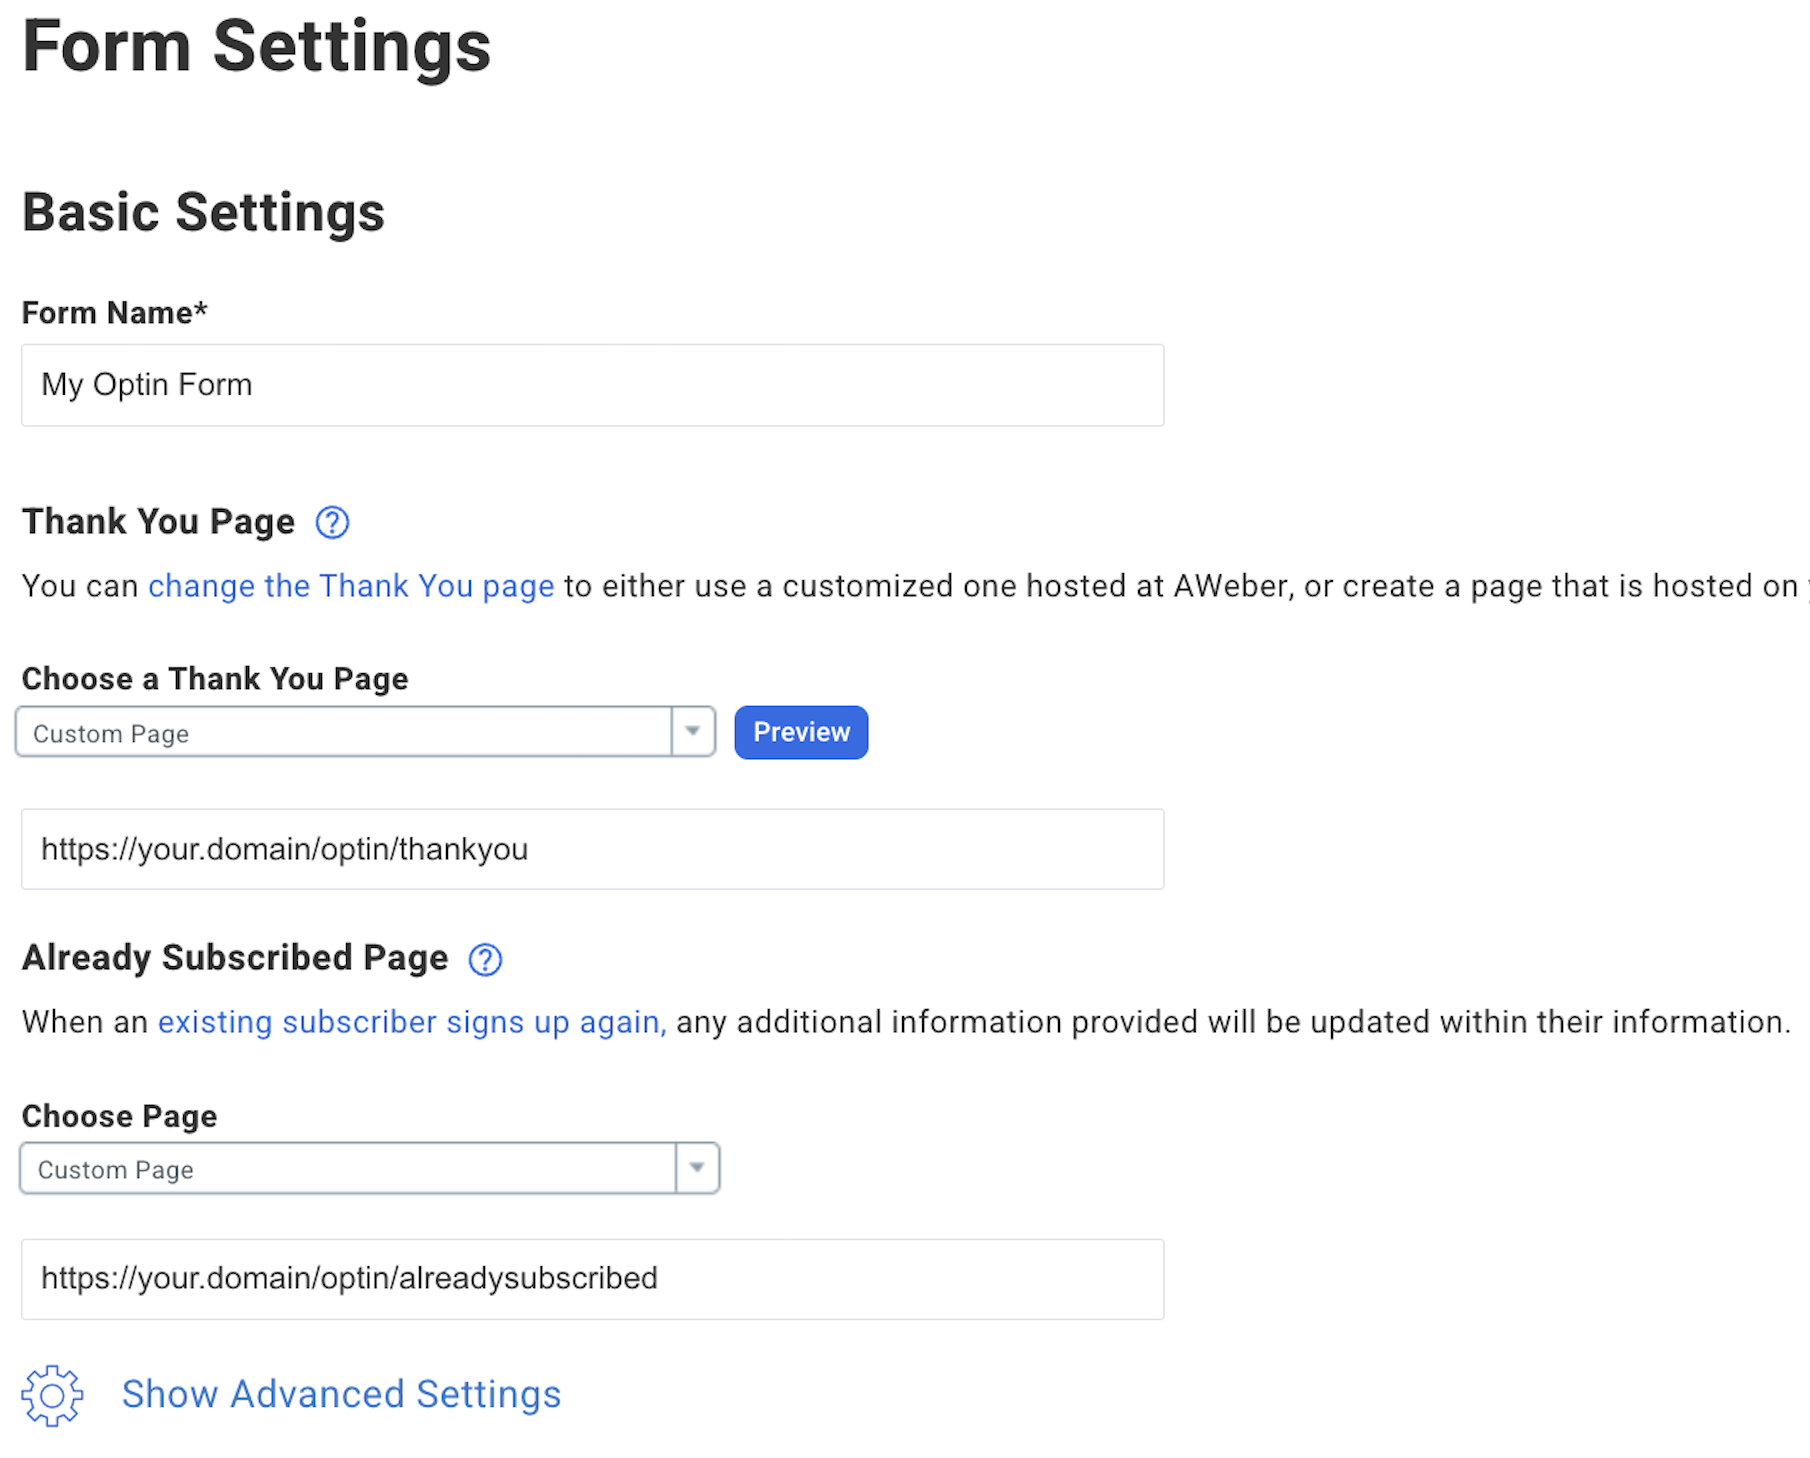
Task: Click the thank-you URL input field
Action: click(592, 849)
